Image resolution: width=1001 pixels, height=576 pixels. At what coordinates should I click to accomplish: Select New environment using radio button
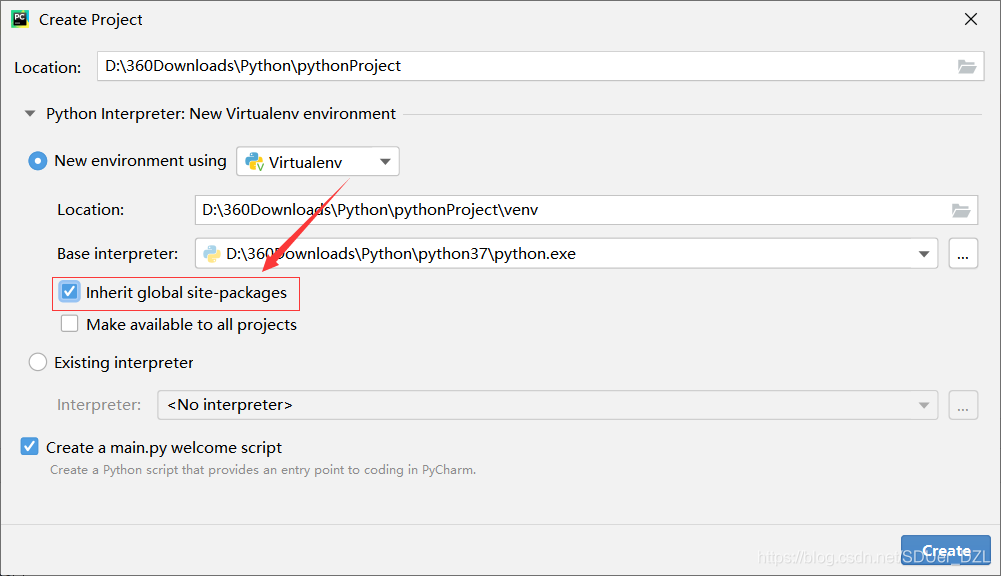38,161
